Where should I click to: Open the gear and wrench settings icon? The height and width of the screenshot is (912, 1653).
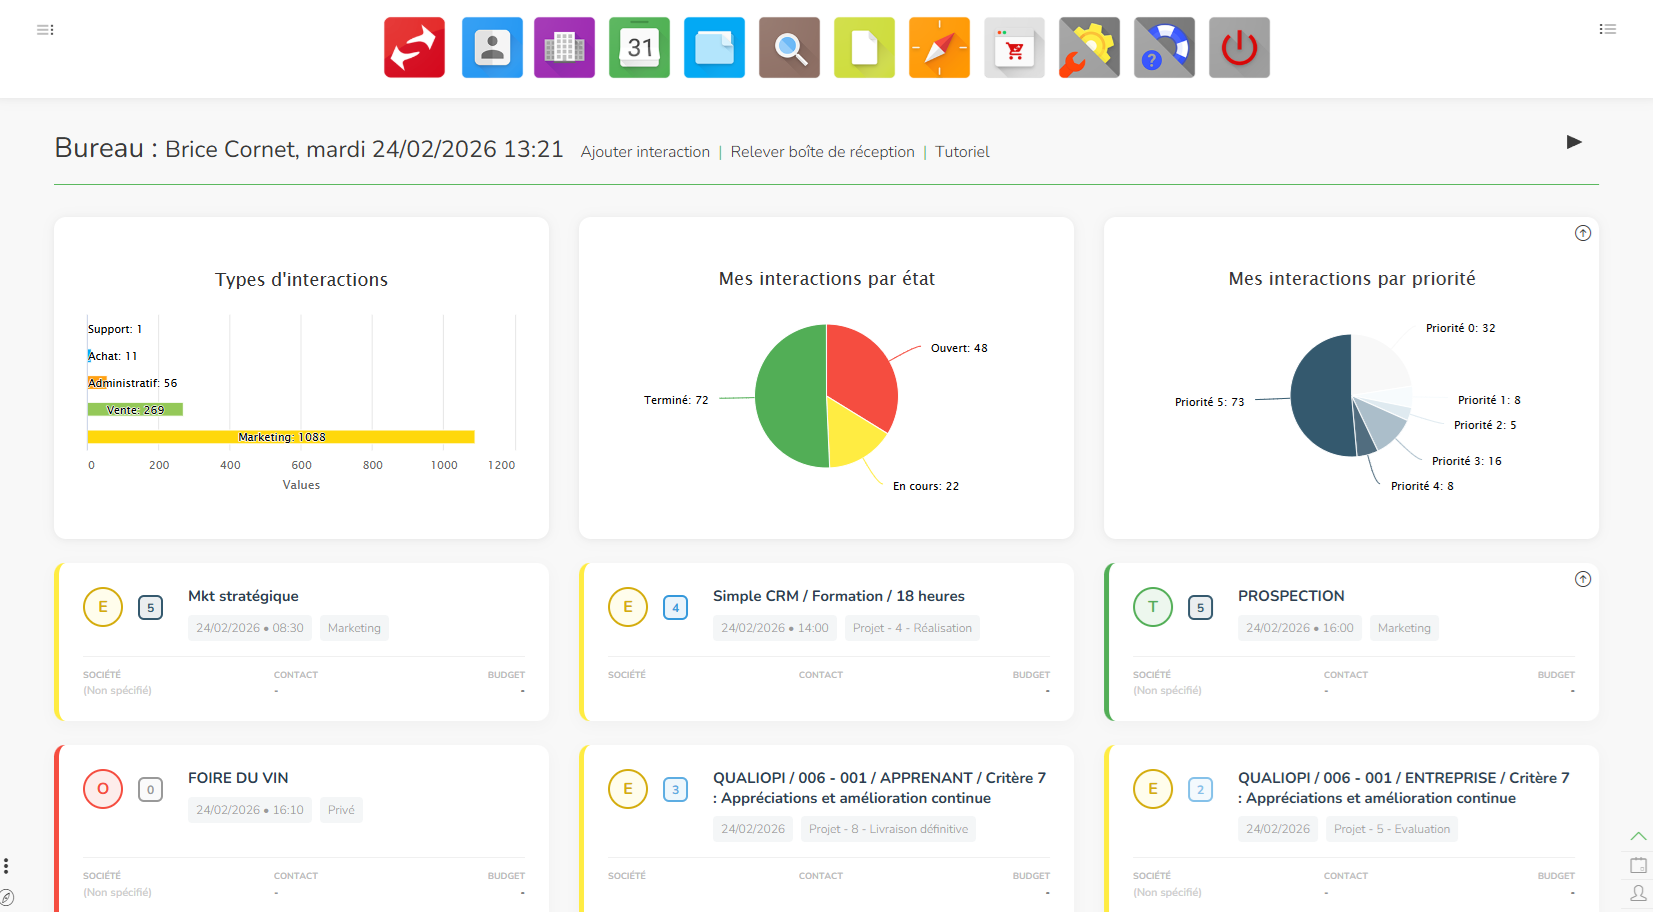coord(1089,48)
